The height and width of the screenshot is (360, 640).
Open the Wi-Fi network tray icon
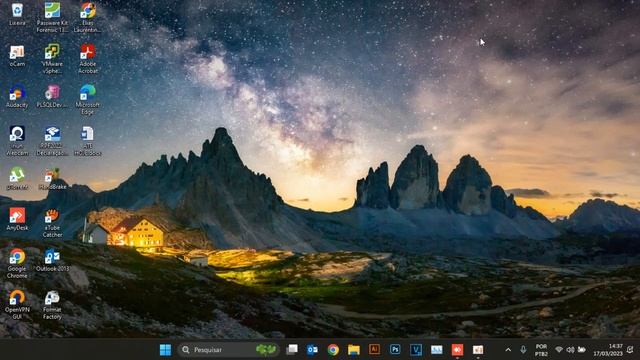point(559,350)
